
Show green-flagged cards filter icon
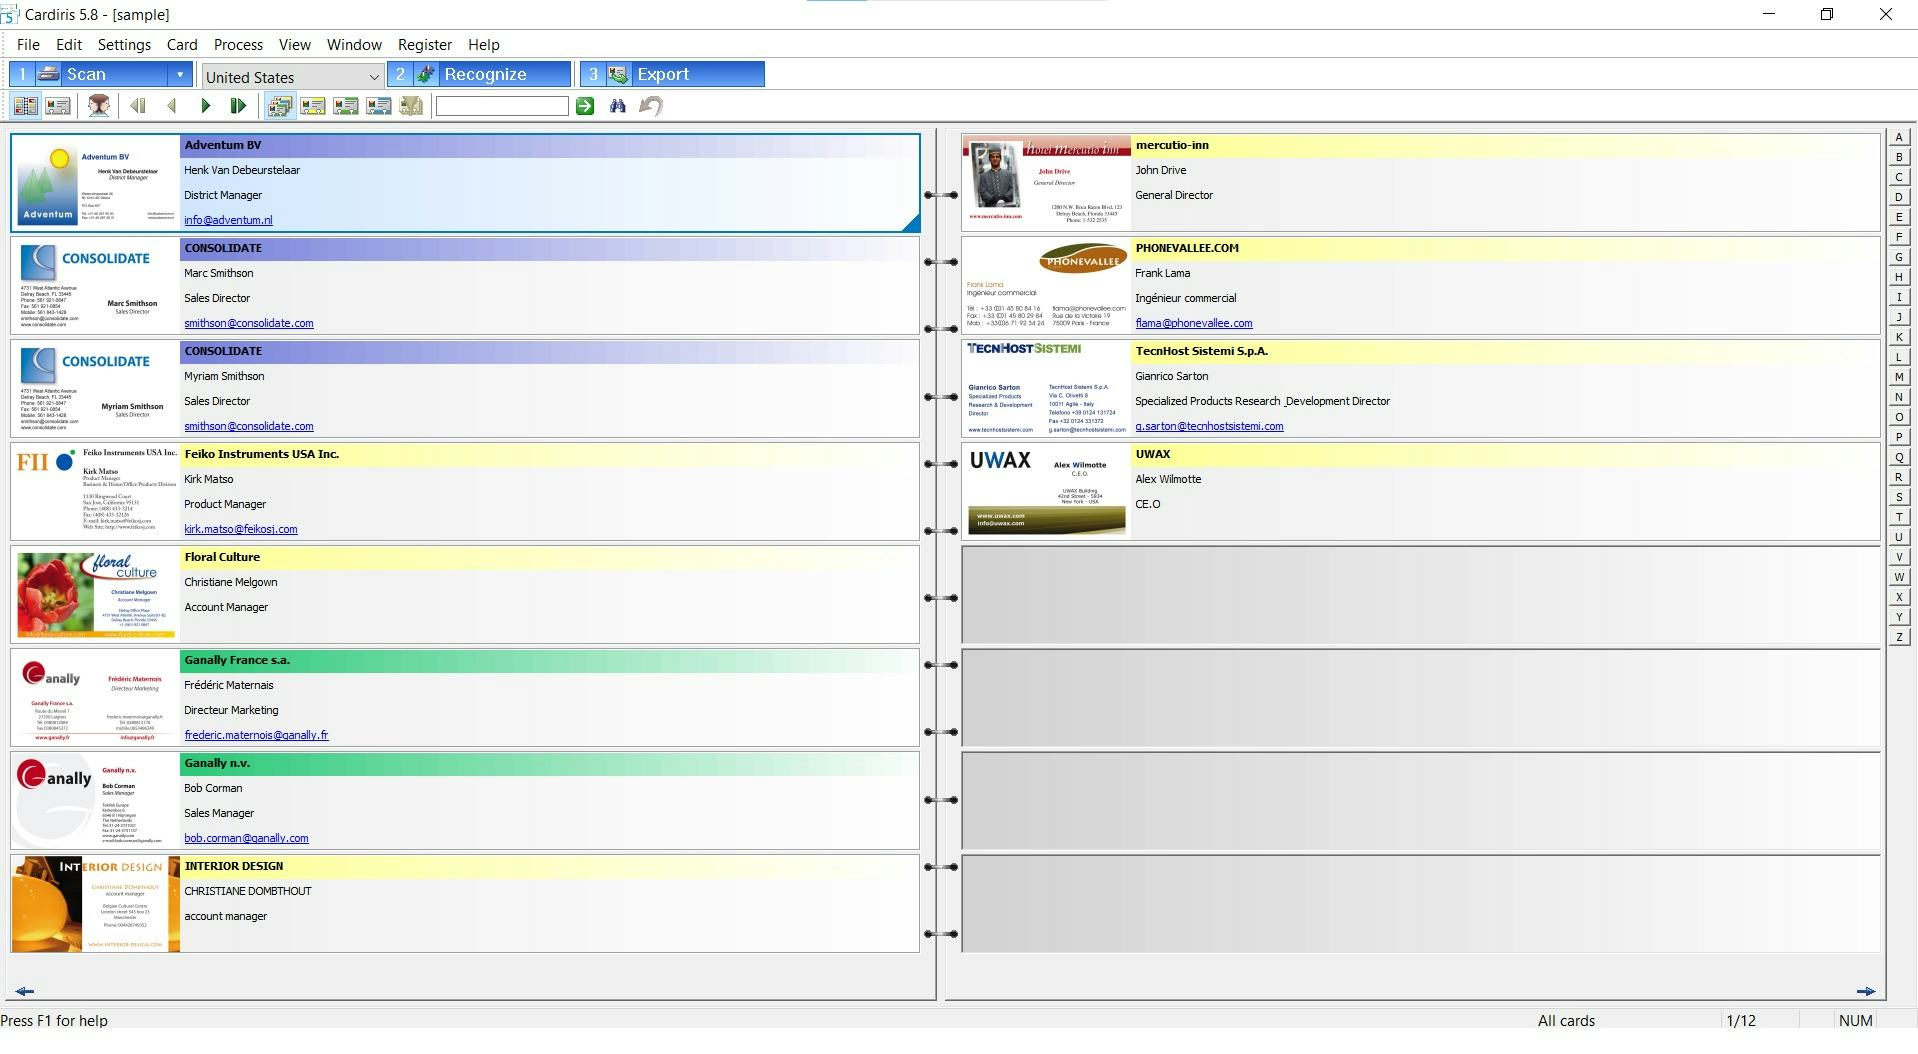coord(346,106)
